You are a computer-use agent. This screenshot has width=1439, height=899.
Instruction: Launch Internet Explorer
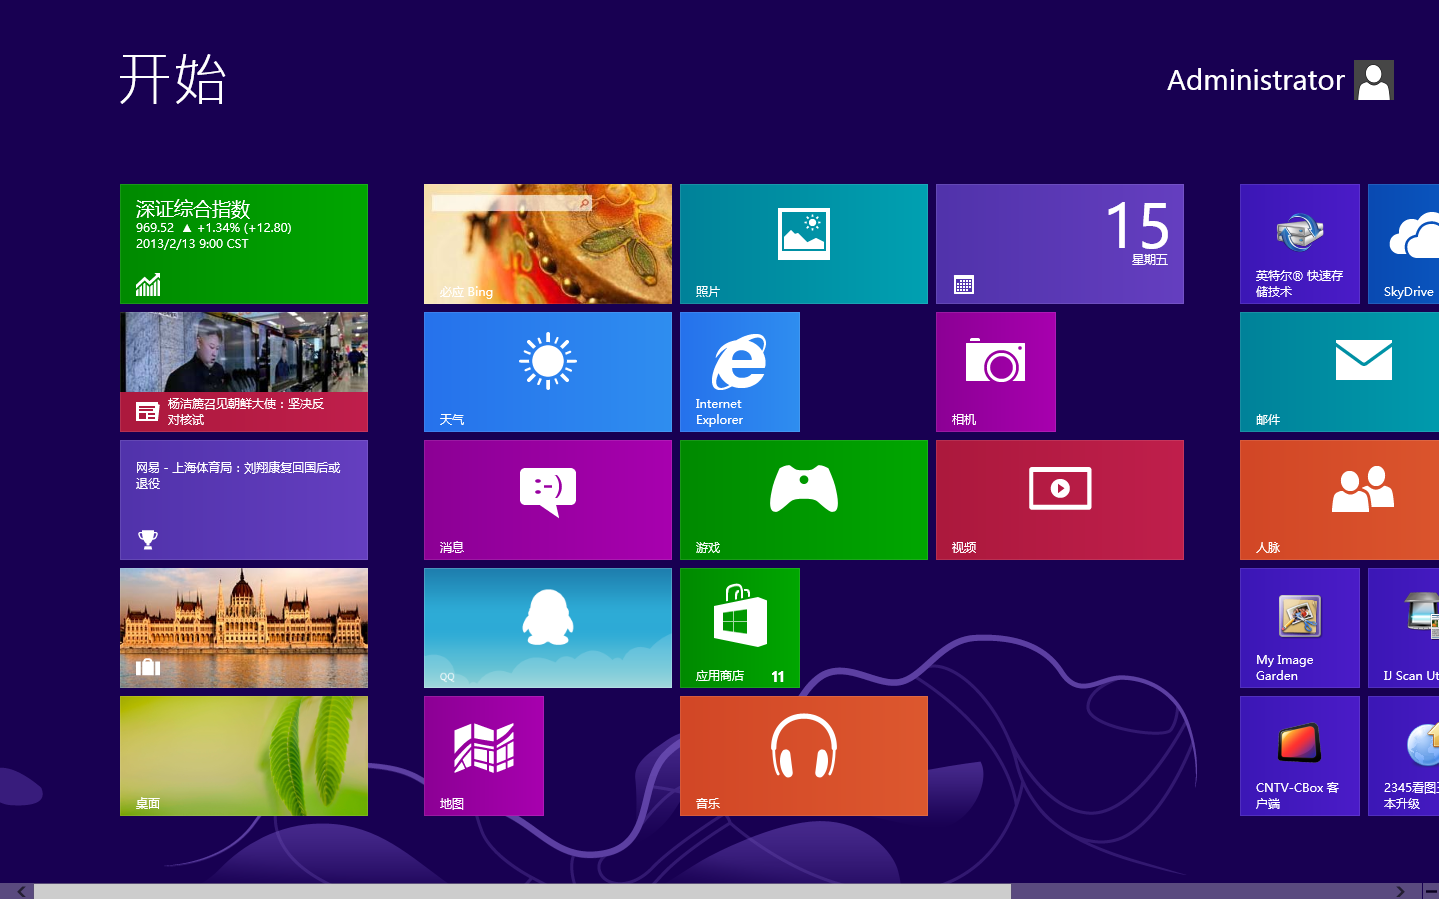coord(739,371)
